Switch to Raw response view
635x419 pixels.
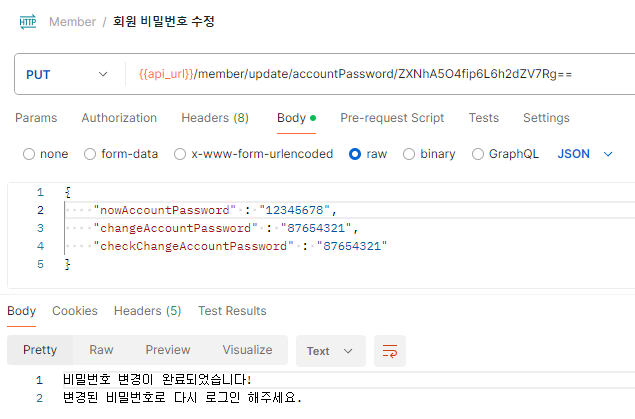(x=101, y=350)
